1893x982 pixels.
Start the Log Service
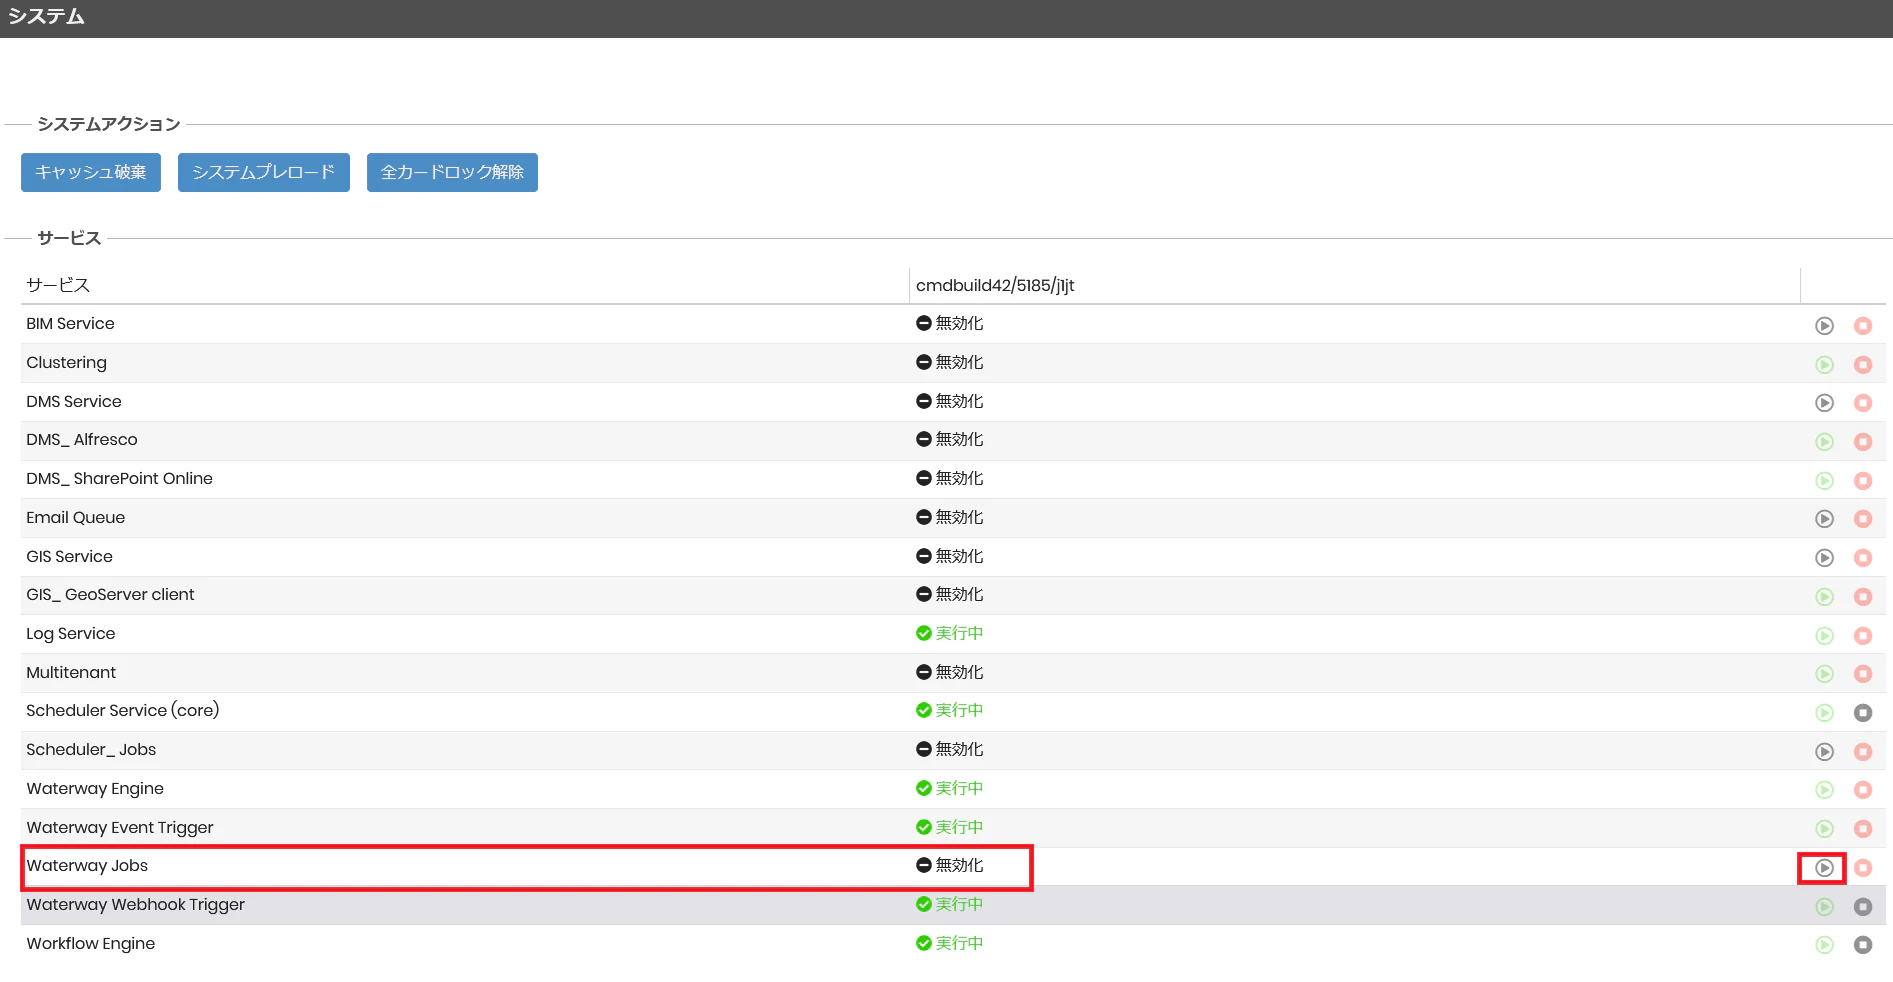[1824, 635]
